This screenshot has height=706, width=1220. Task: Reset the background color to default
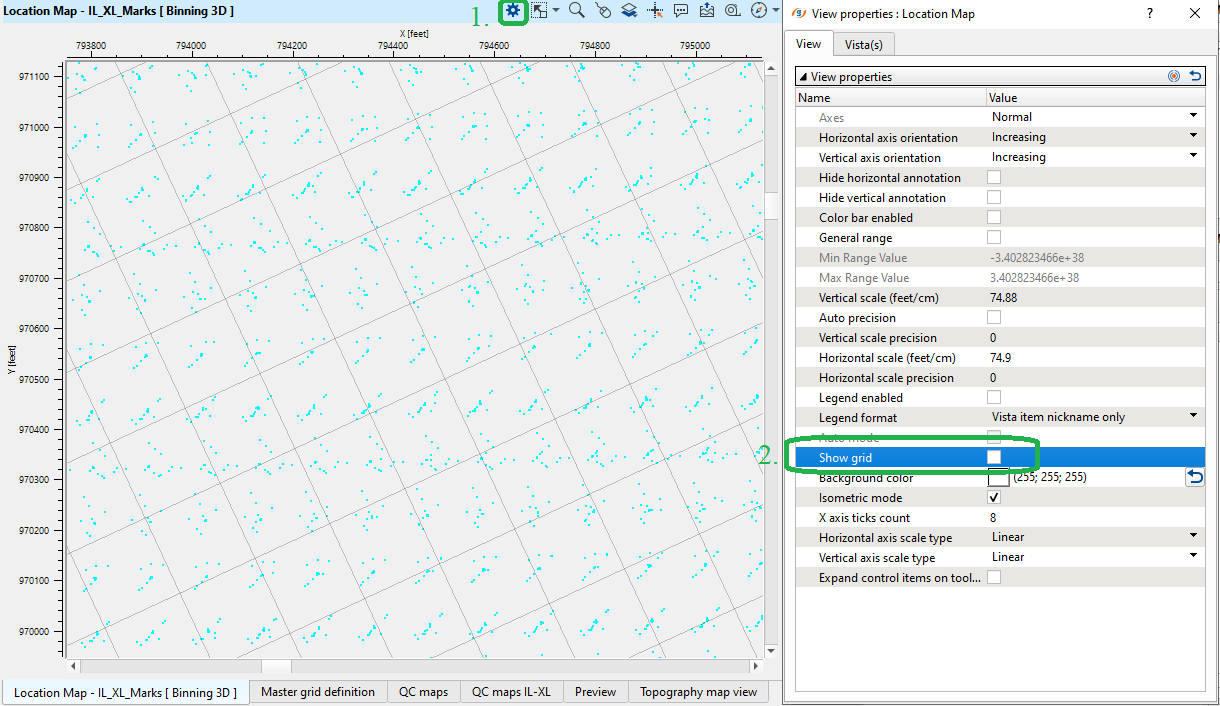point(1195,477)
